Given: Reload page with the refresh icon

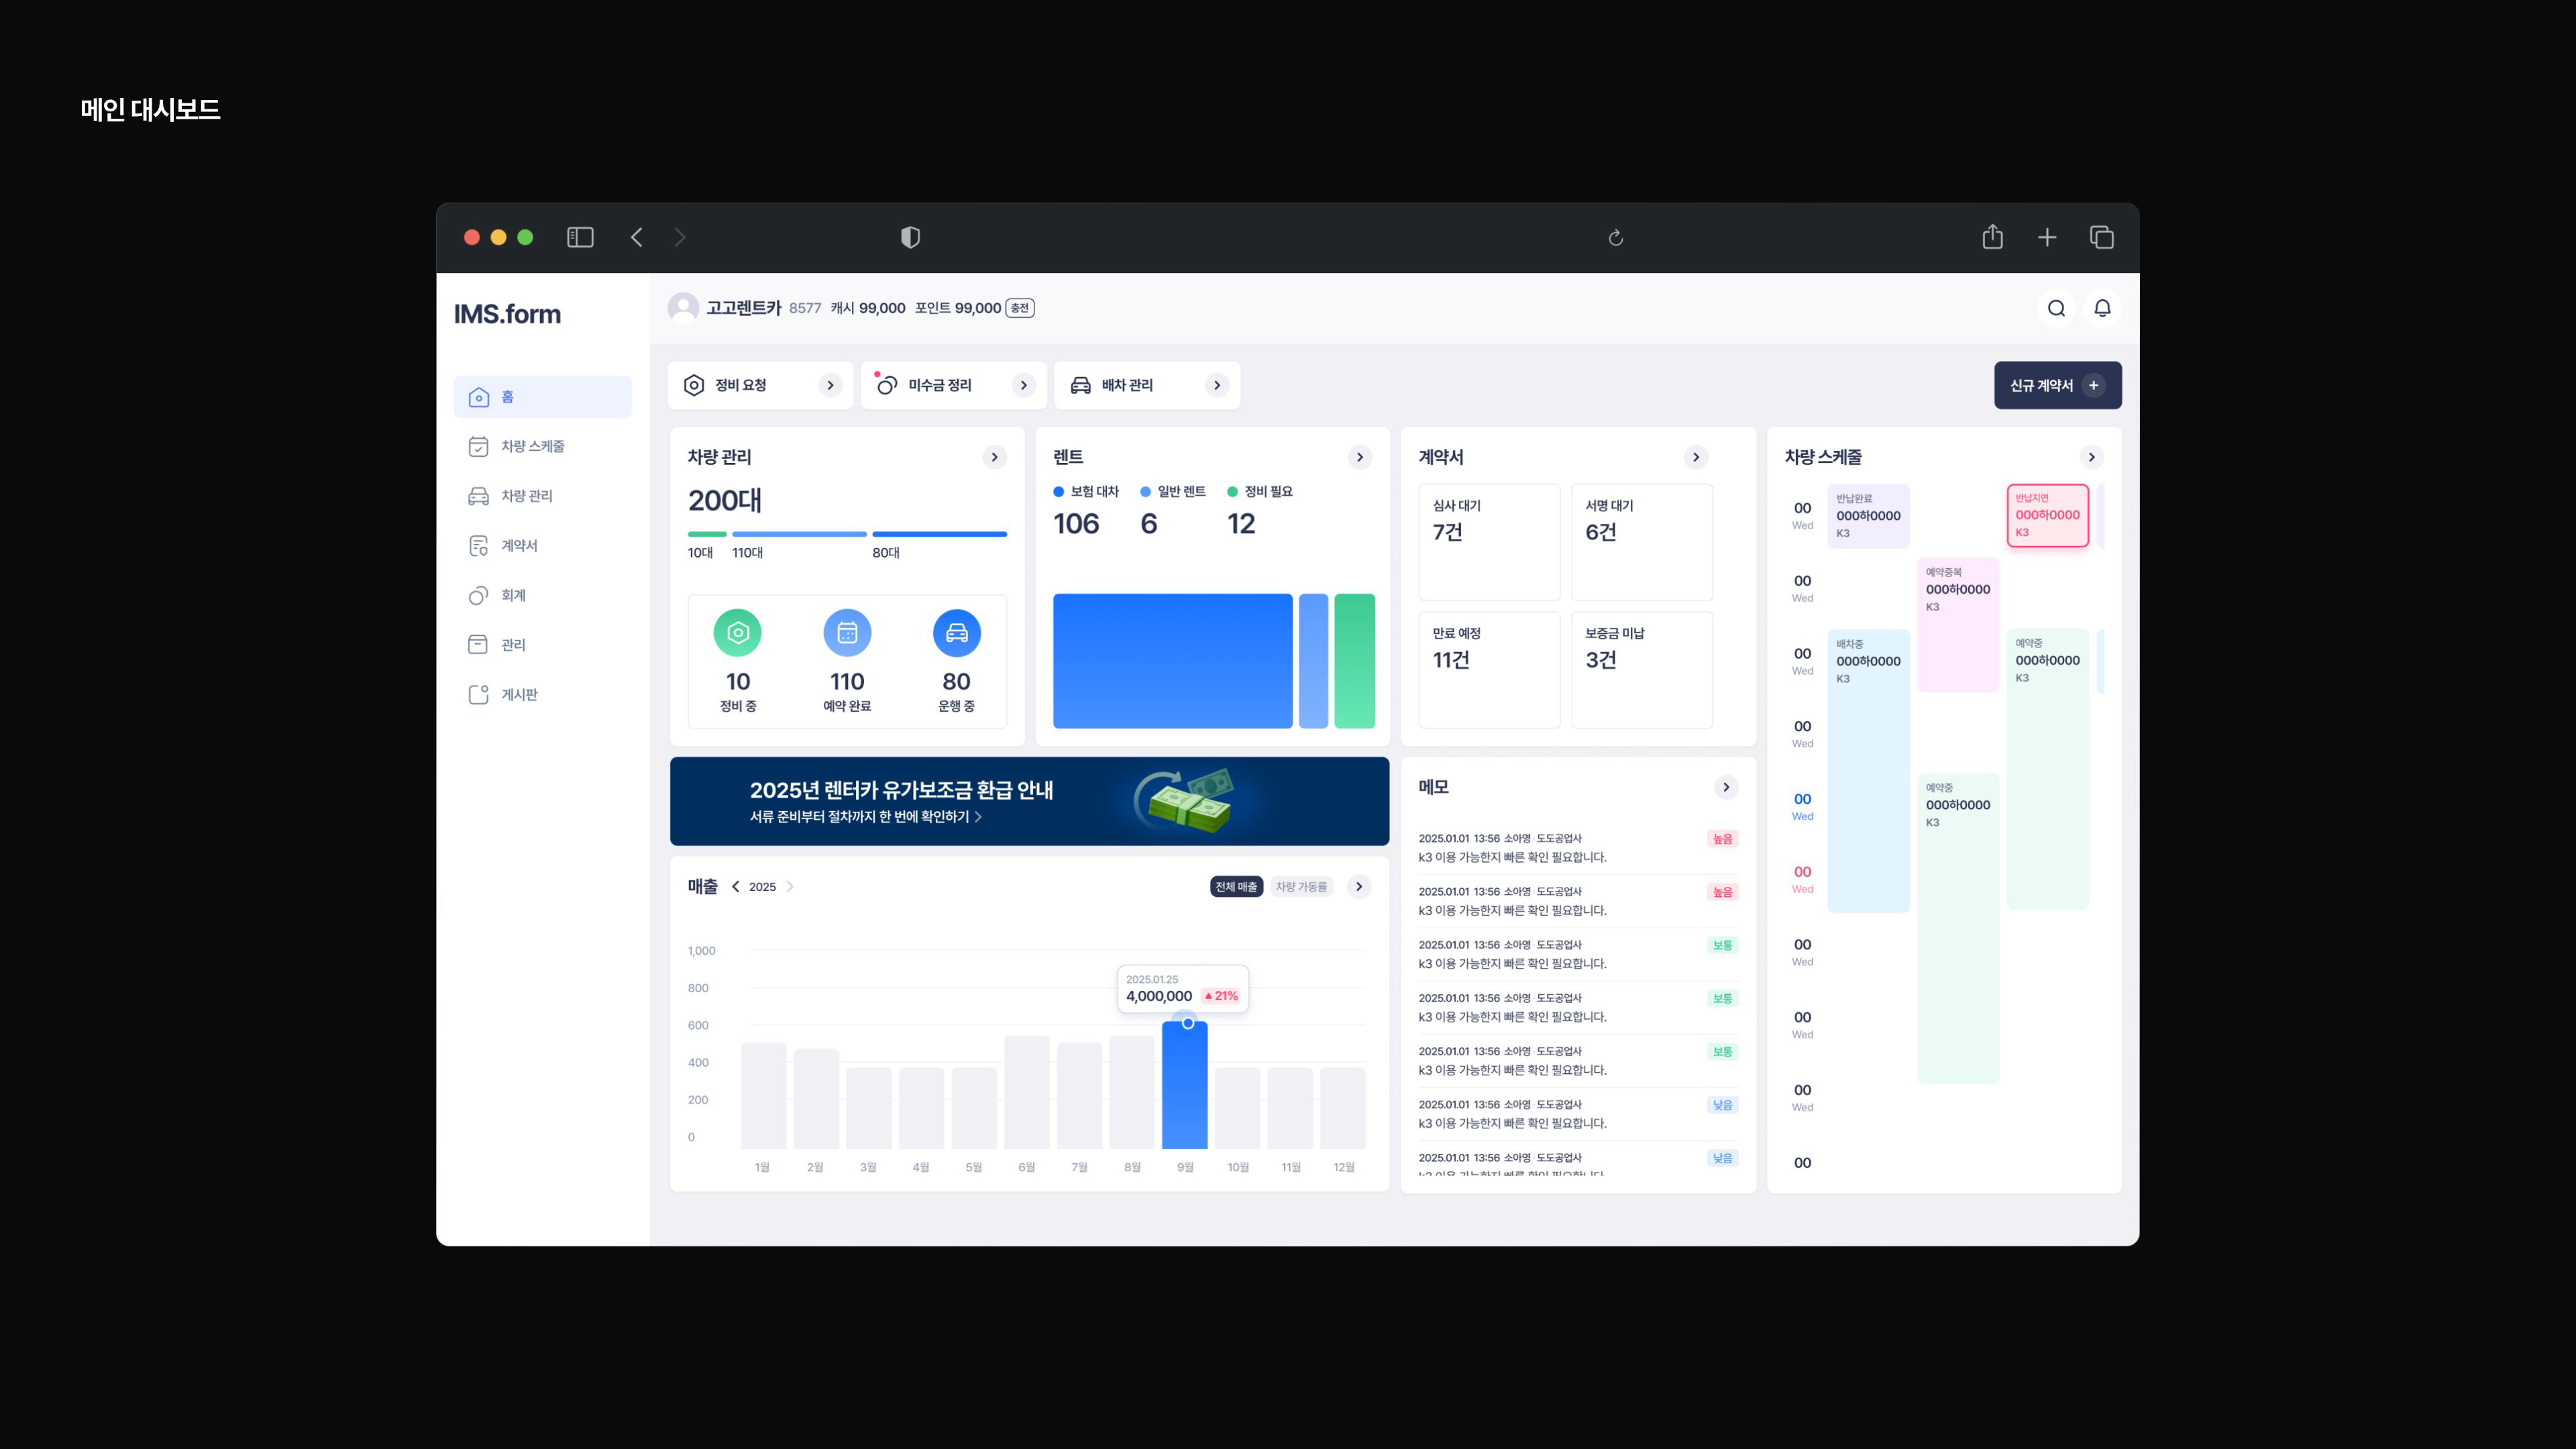Looking at the screenshot, I should pyautogui.click(x=1615, y=238).
